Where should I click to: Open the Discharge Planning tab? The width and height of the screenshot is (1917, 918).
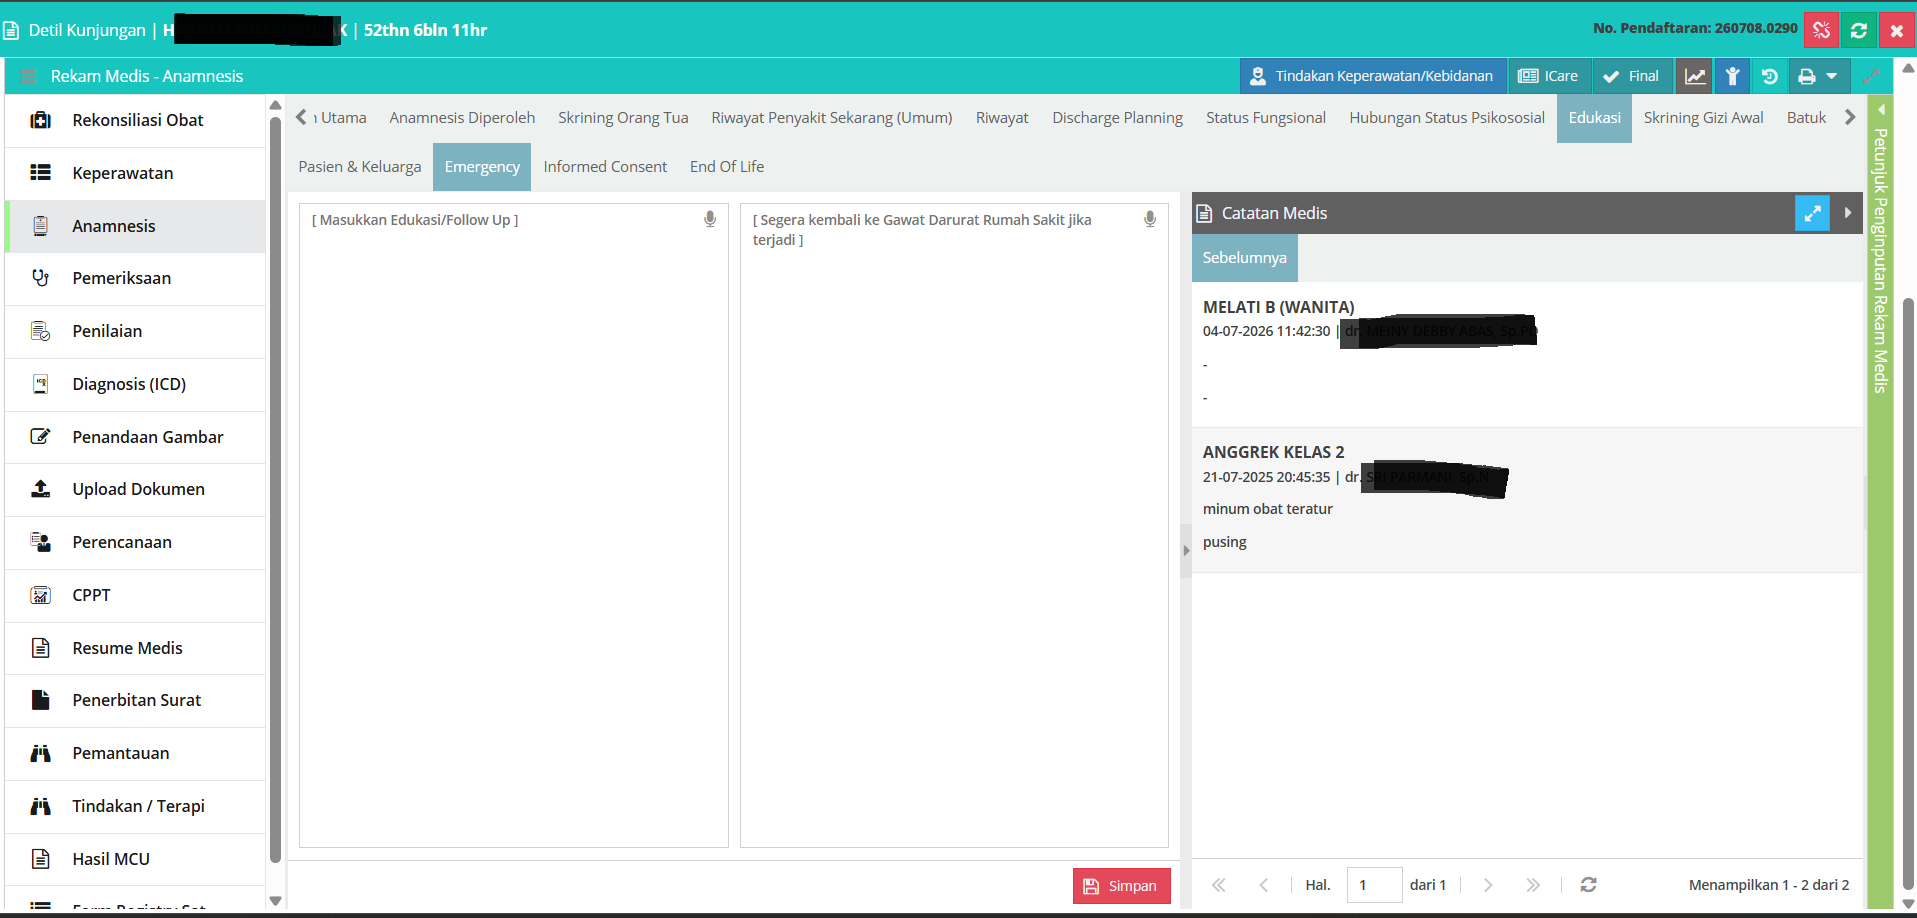[1117, 118]
